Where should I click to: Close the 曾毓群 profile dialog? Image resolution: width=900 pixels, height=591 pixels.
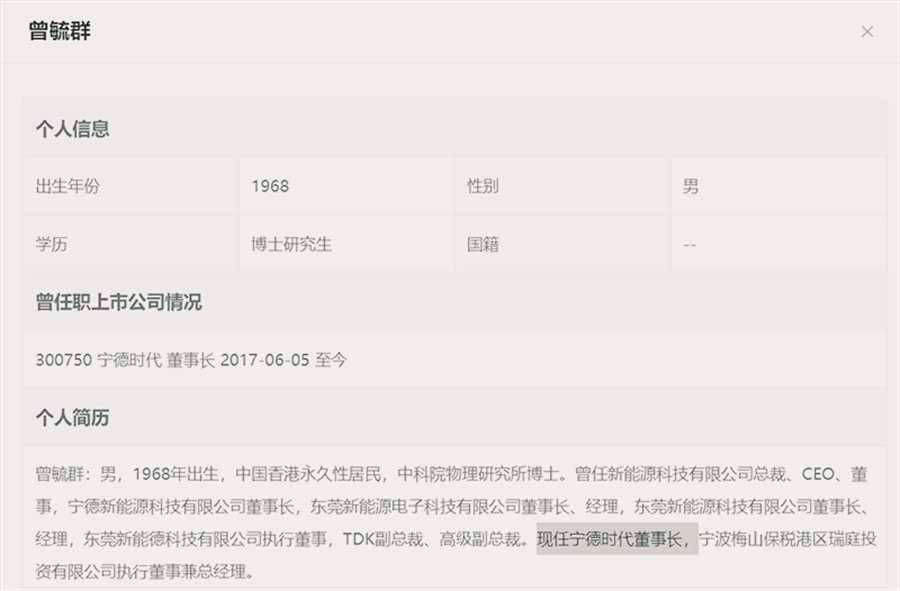click(867, 32)
